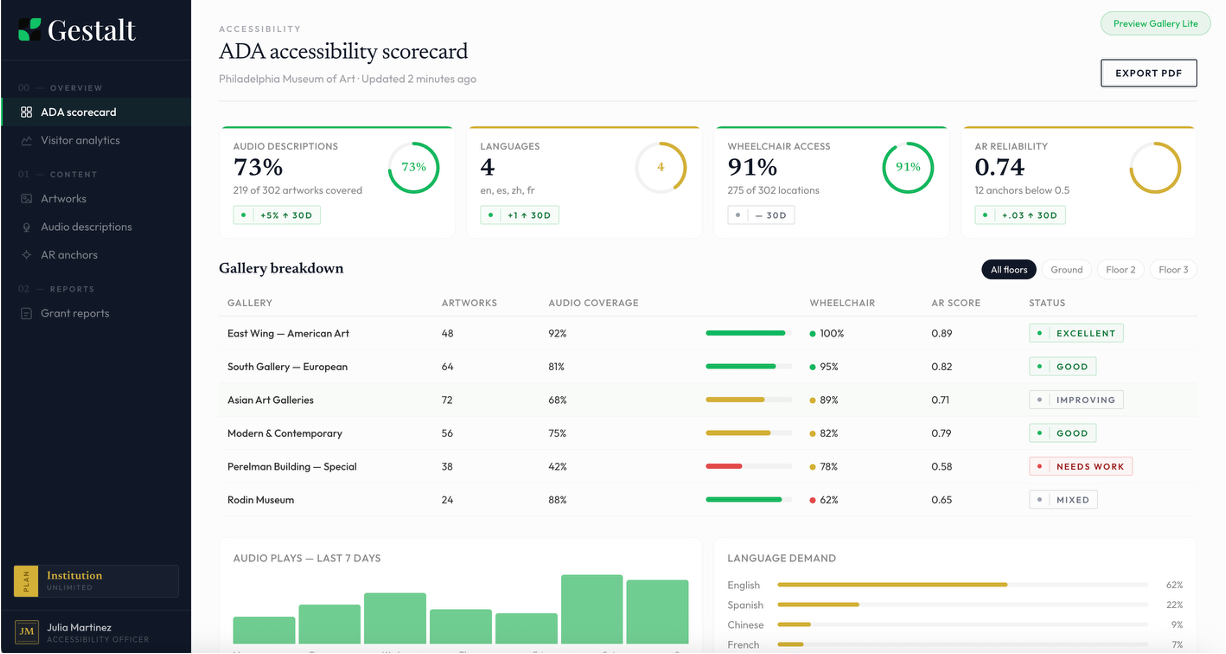Select the Audio descriptions microphone icon

click(26, 226)
